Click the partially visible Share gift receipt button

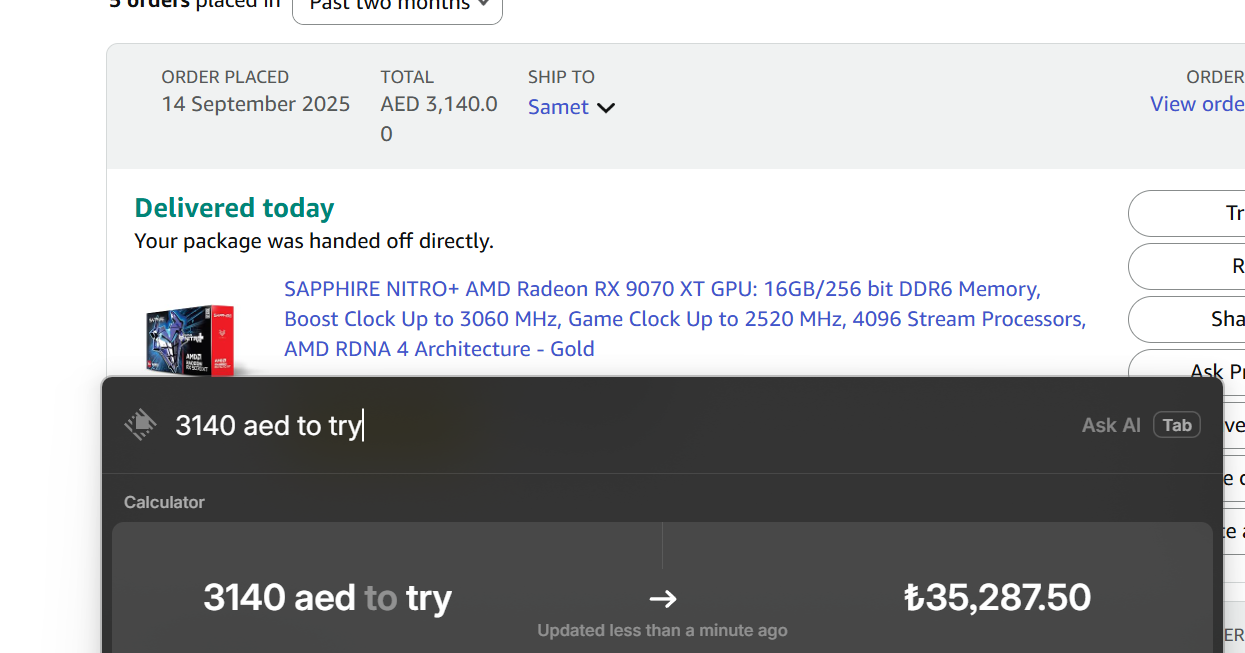point(1187,319)
